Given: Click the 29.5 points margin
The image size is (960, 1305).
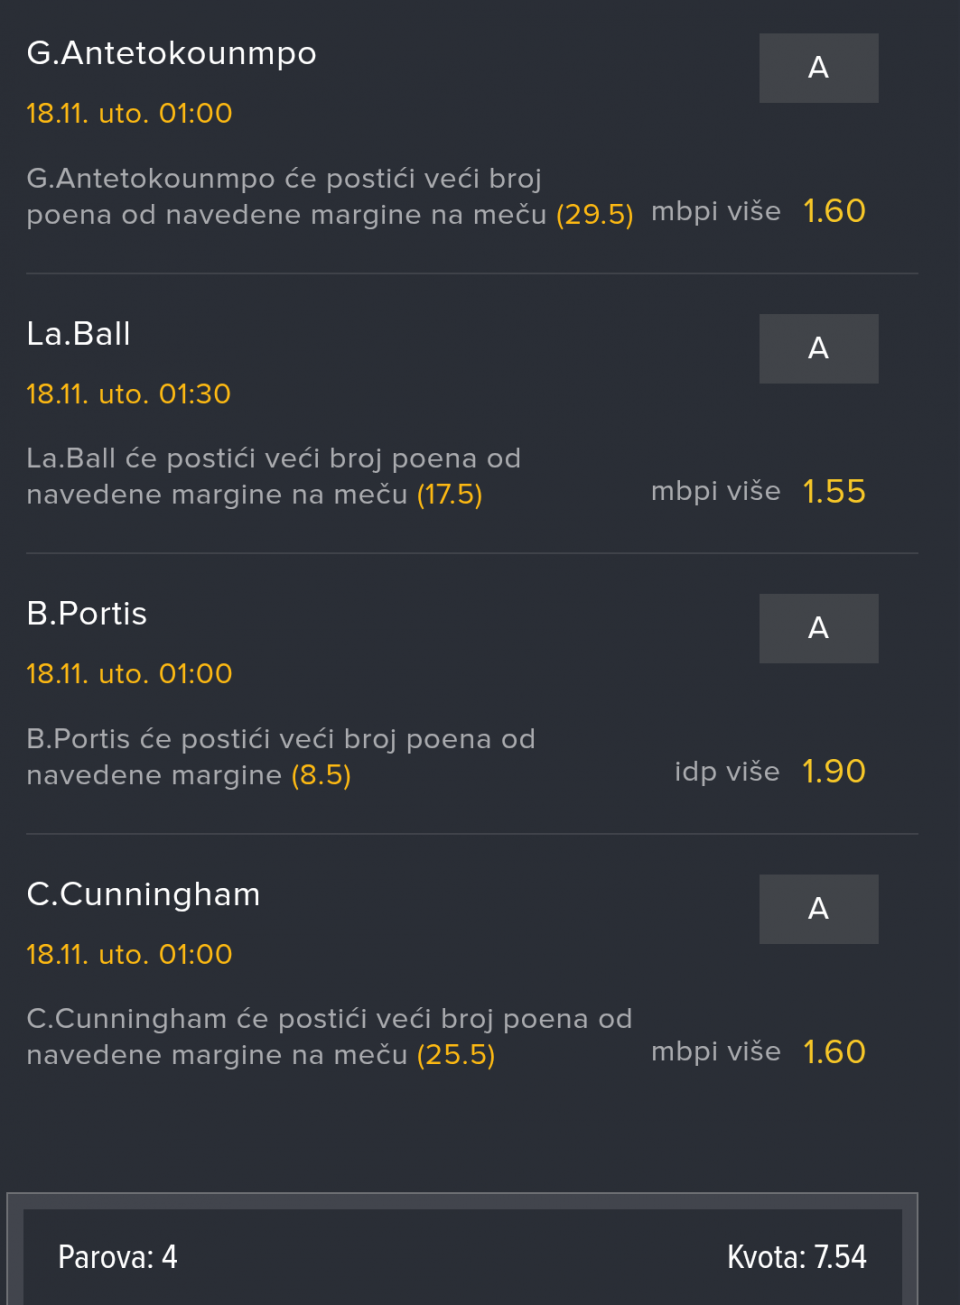Looking at the screenshot, I should [595, 215].
